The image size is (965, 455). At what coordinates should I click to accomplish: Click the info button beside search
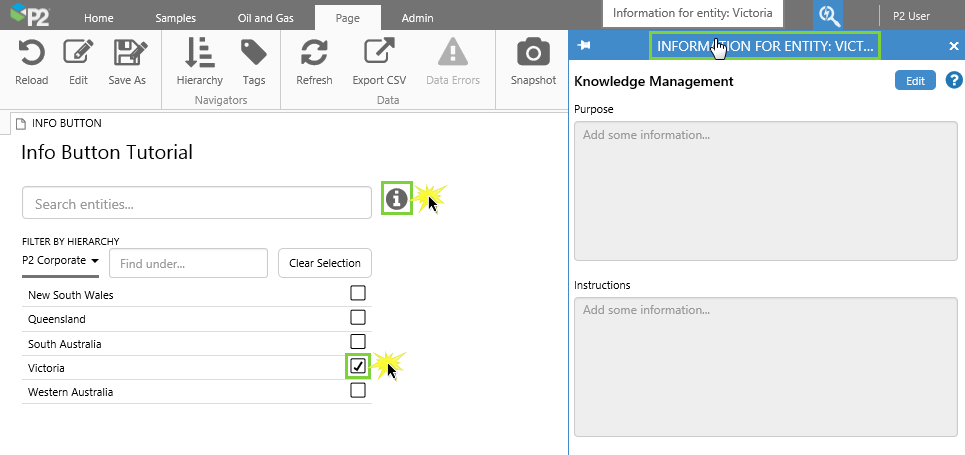(x=397, y=199)
